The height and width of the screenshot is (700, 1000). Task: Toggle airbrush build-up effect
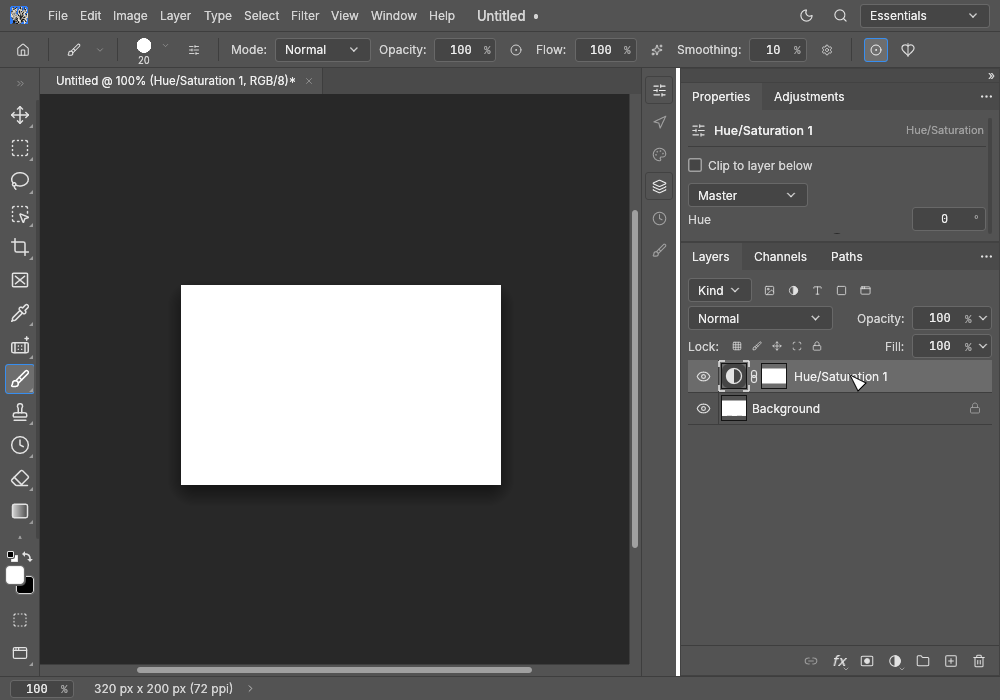pos(657,50)
